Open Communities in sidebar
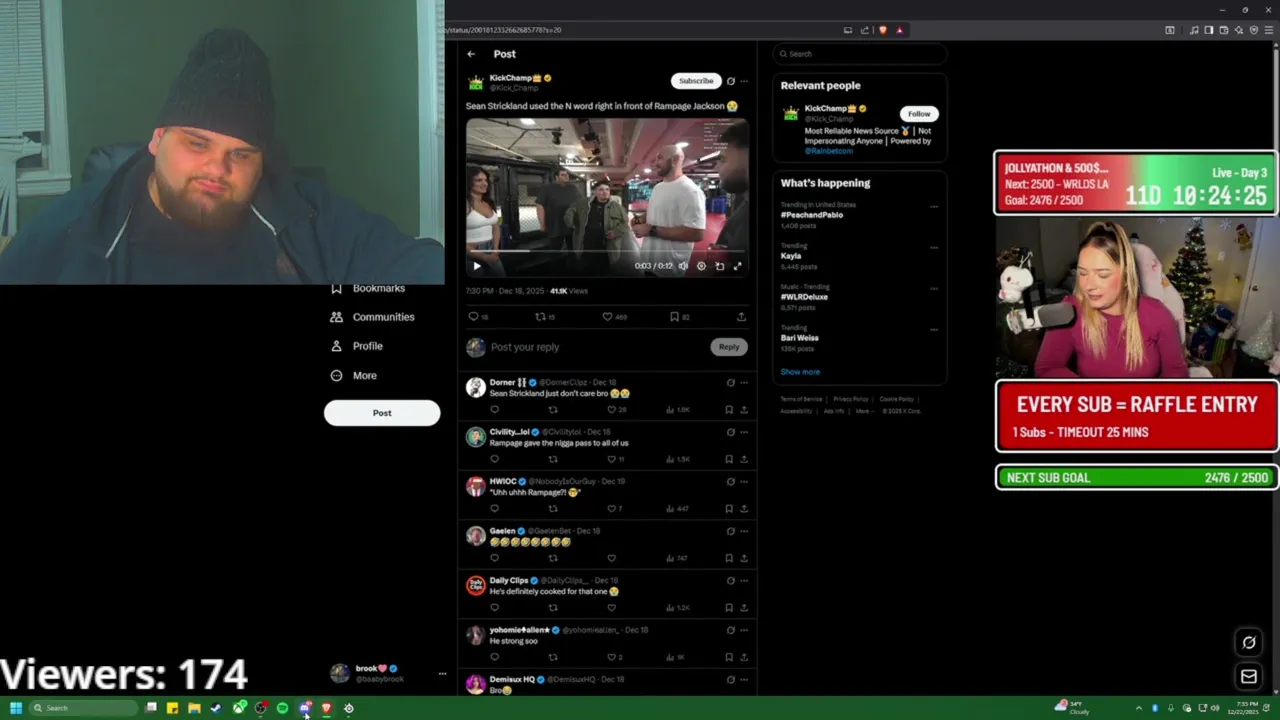Screen dimensions: 1280x720 click(x=372, y=317)
